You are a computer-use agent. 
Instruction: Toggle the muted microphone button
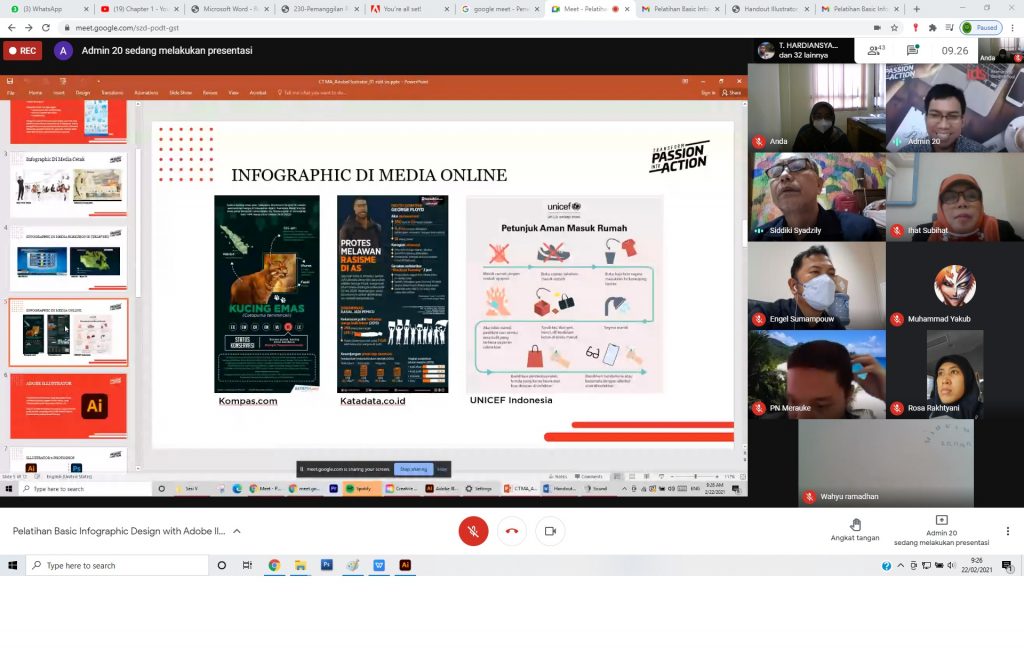click(x=473, y=531)
